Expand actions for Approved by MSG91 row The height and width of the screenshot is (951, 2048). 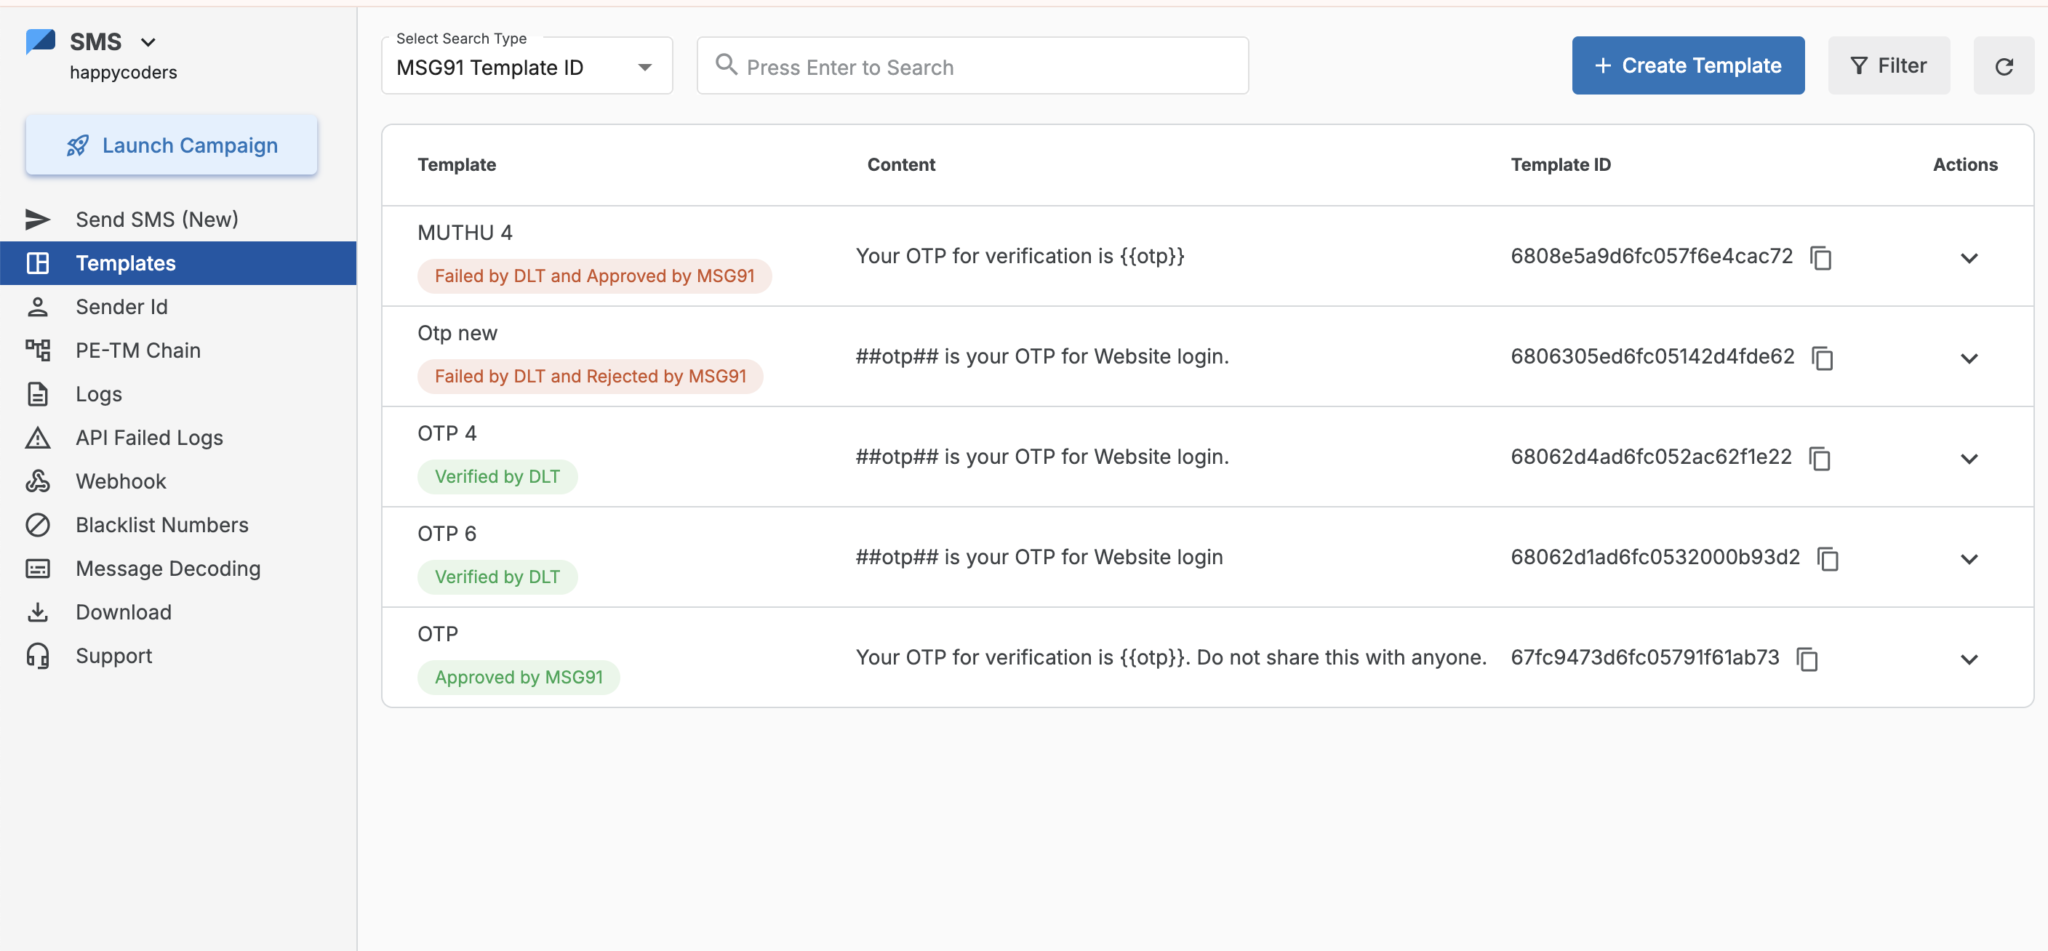point(1969,659)
